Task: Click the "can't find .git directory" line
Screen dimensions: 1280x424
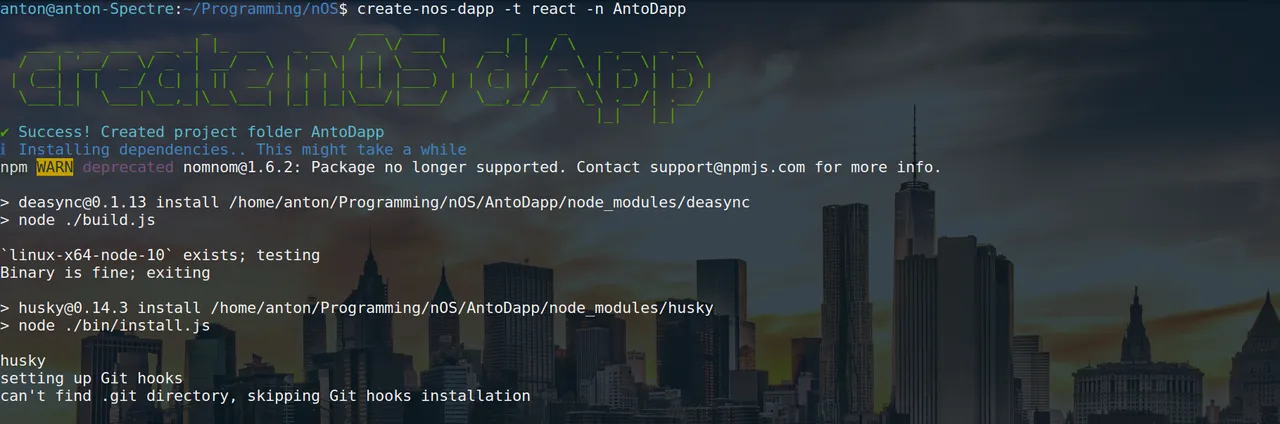Action: tap(265, 395)
